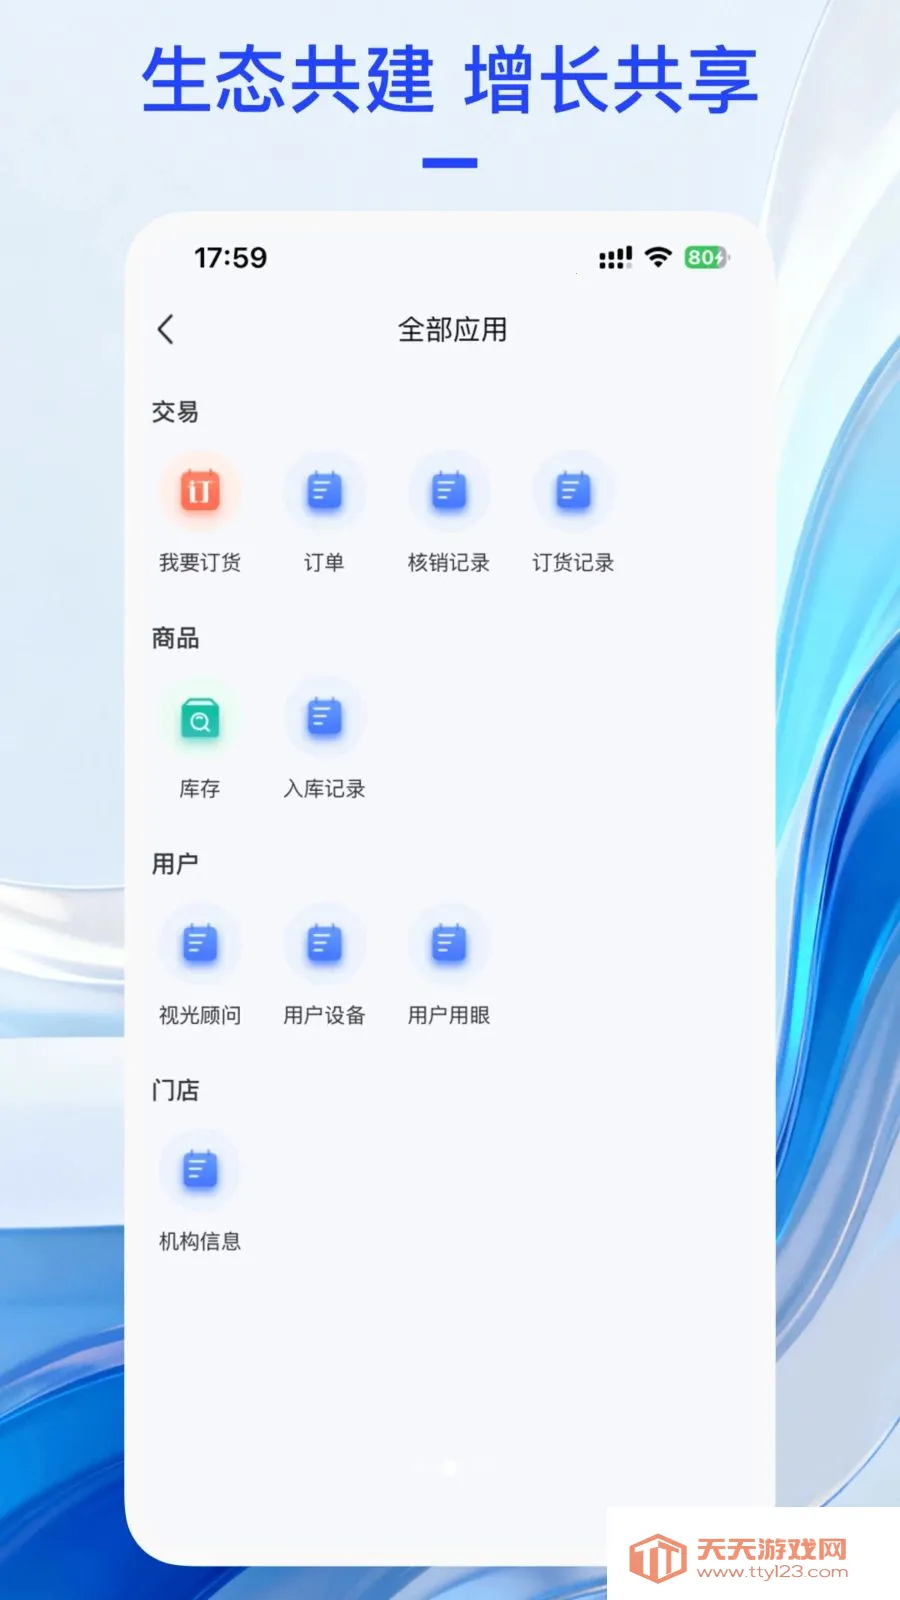Open the green 库存 inventory icon
The image size is (900, 1600).
pos(200,718)
